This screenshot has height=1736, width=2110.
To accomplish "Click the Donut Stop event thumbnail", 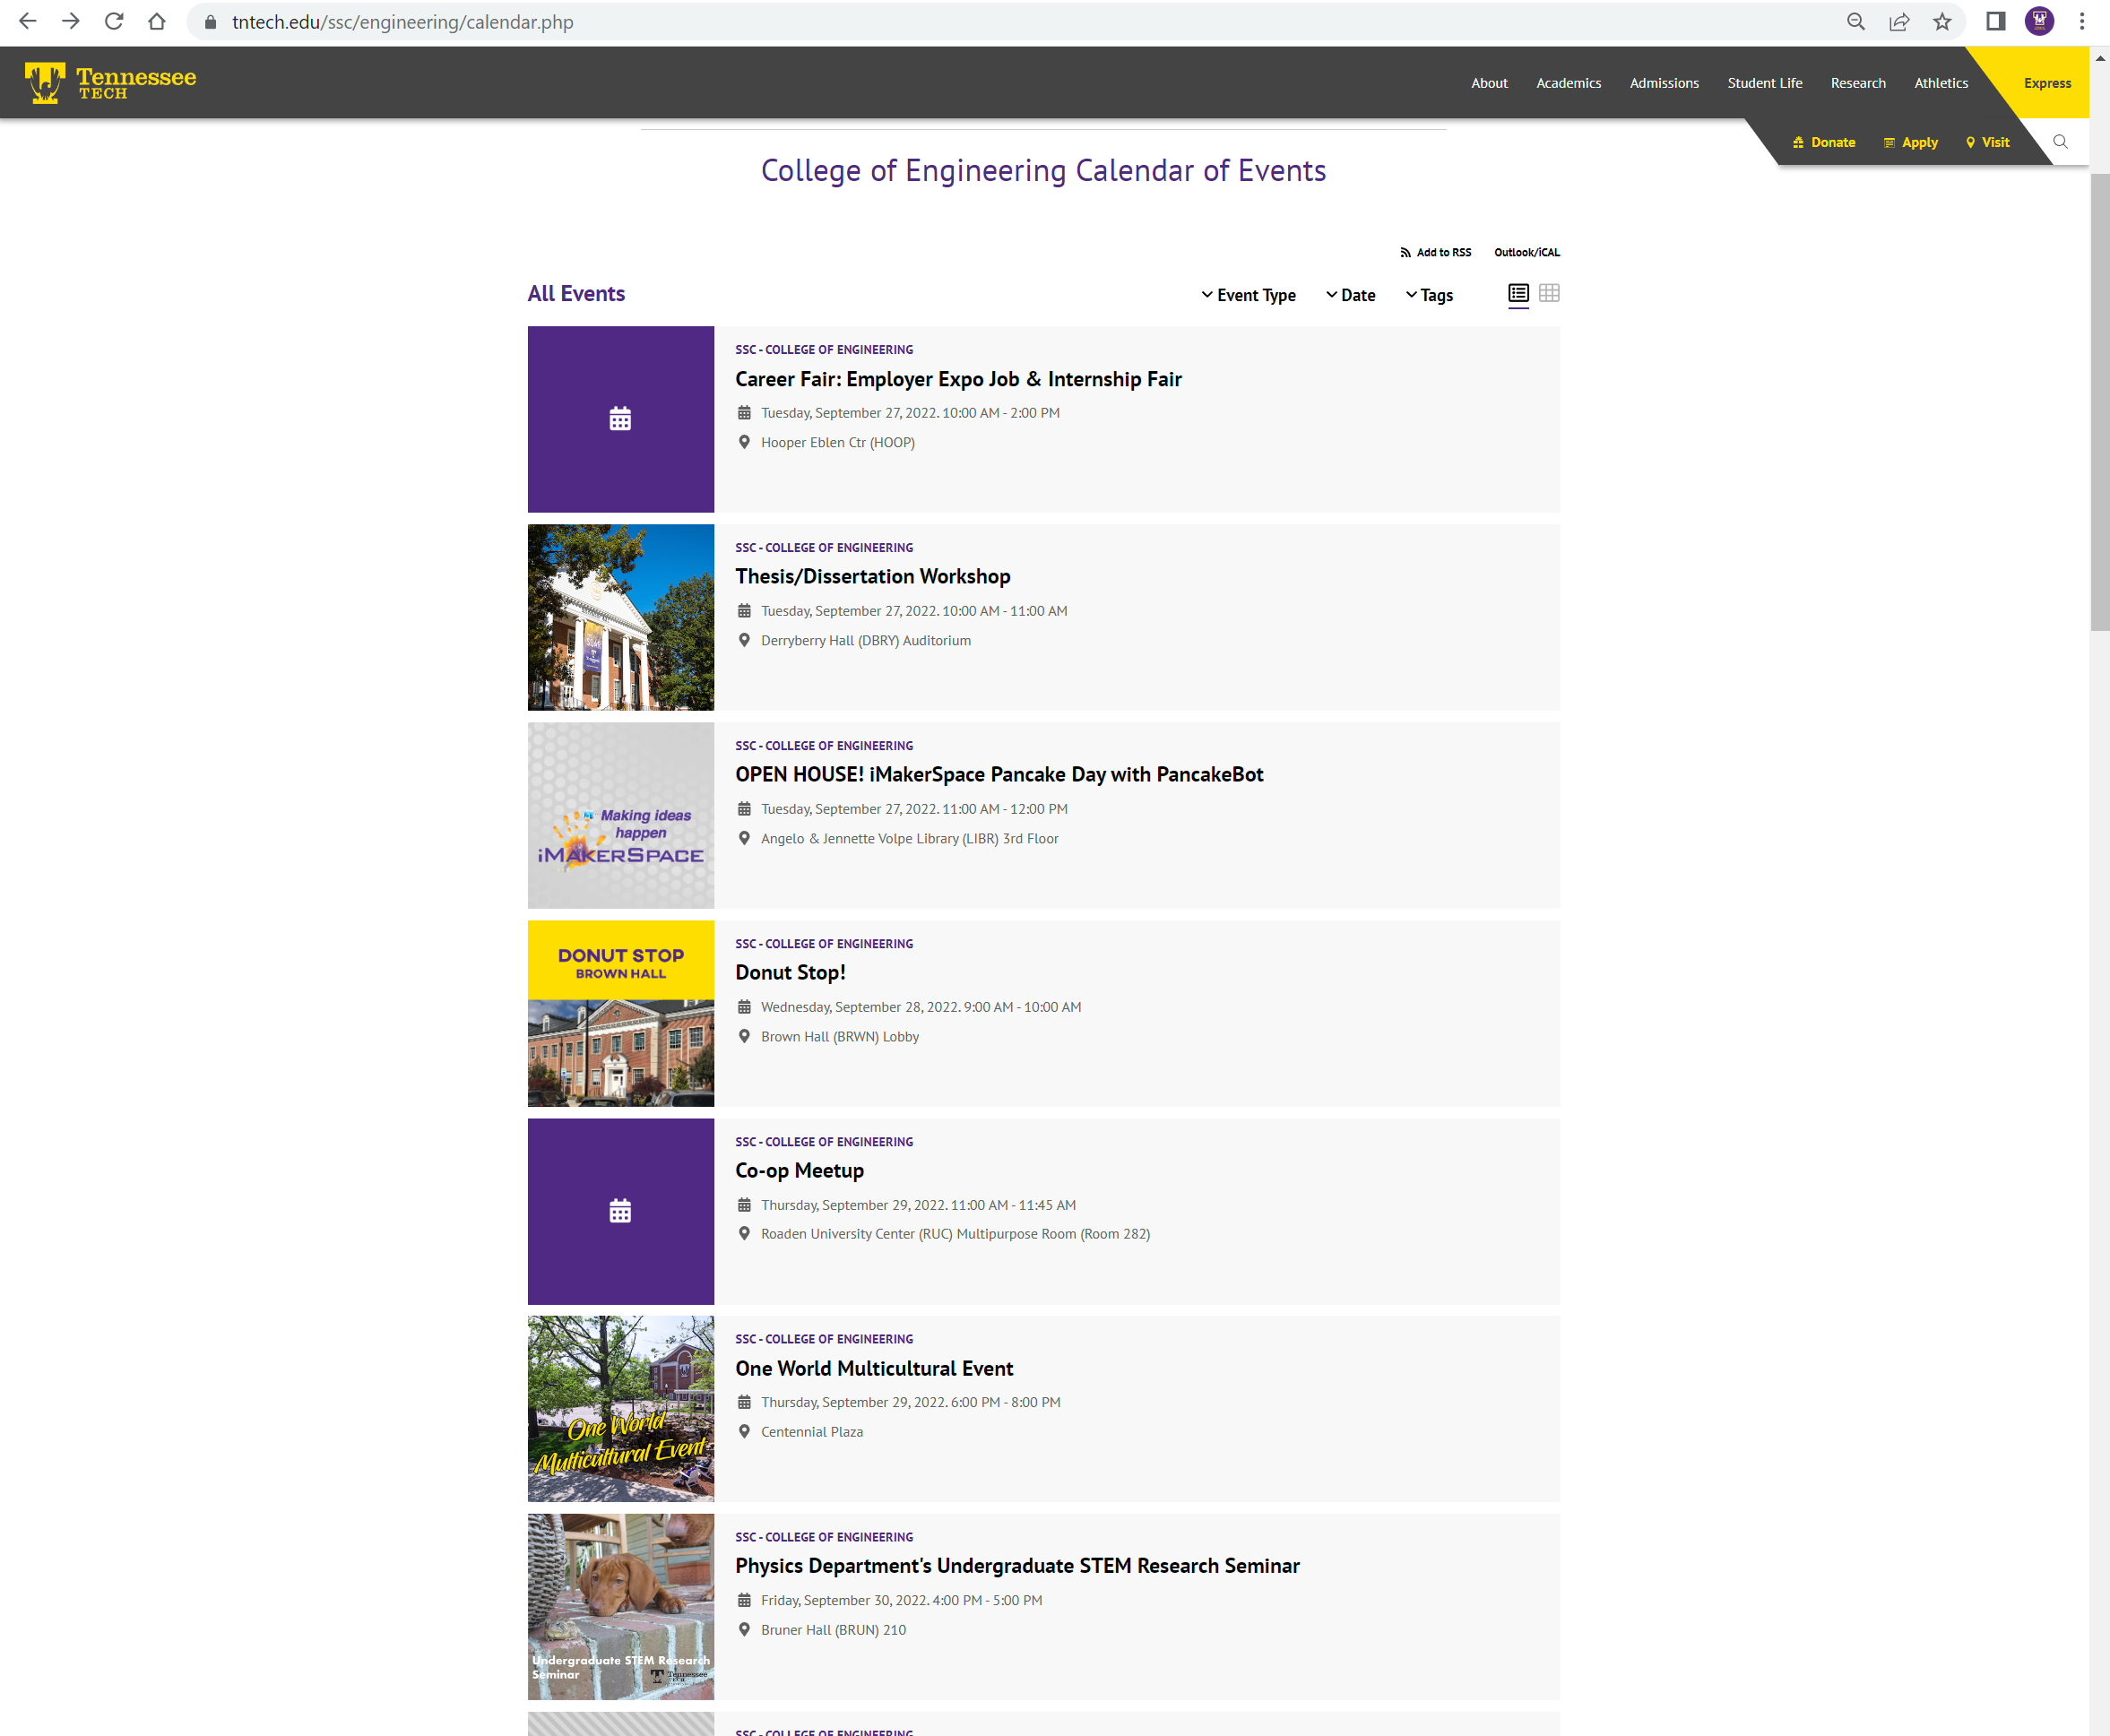I will click(621, 1013).
